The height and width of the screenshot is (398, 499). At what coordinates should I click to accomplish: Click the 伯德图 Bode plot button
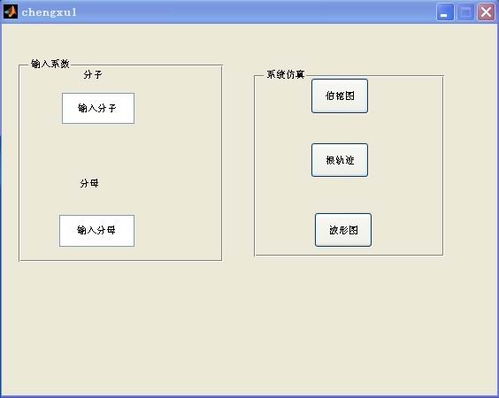pyautogui.click(x=340, y=96)
